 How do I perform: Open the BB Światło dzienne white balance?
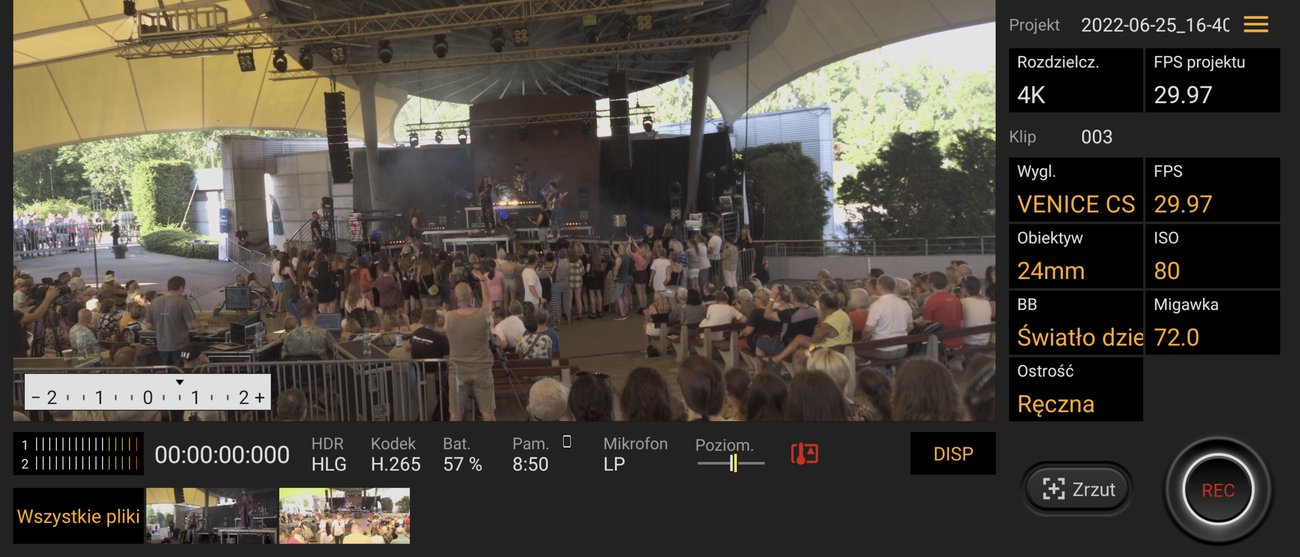tap(1076, 322)
